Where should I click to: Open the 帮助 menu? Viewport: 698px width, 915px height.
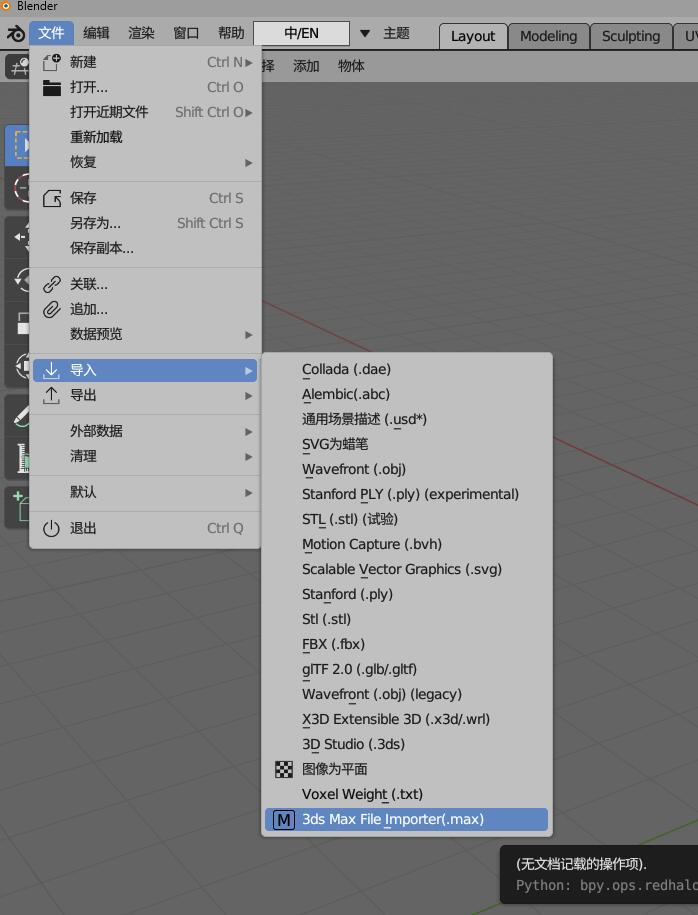tap(231, 33)
